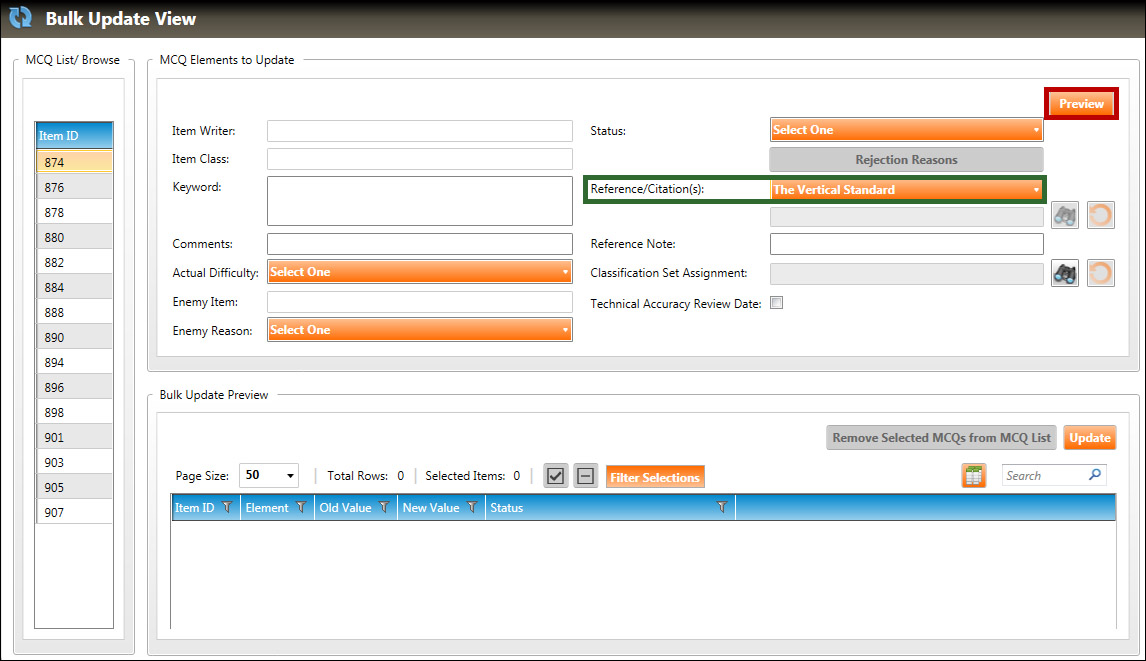The image size is (1146, 661).
Task: Click the select-all checkmark button
Action: tap(556, 476)
